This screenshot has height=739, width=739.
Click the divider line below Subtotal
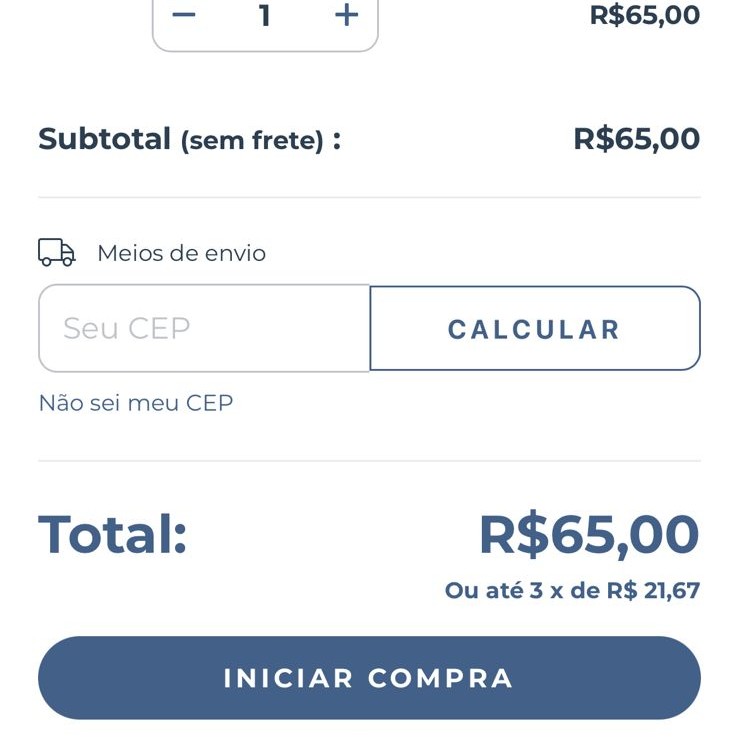[x=369, y=197]
